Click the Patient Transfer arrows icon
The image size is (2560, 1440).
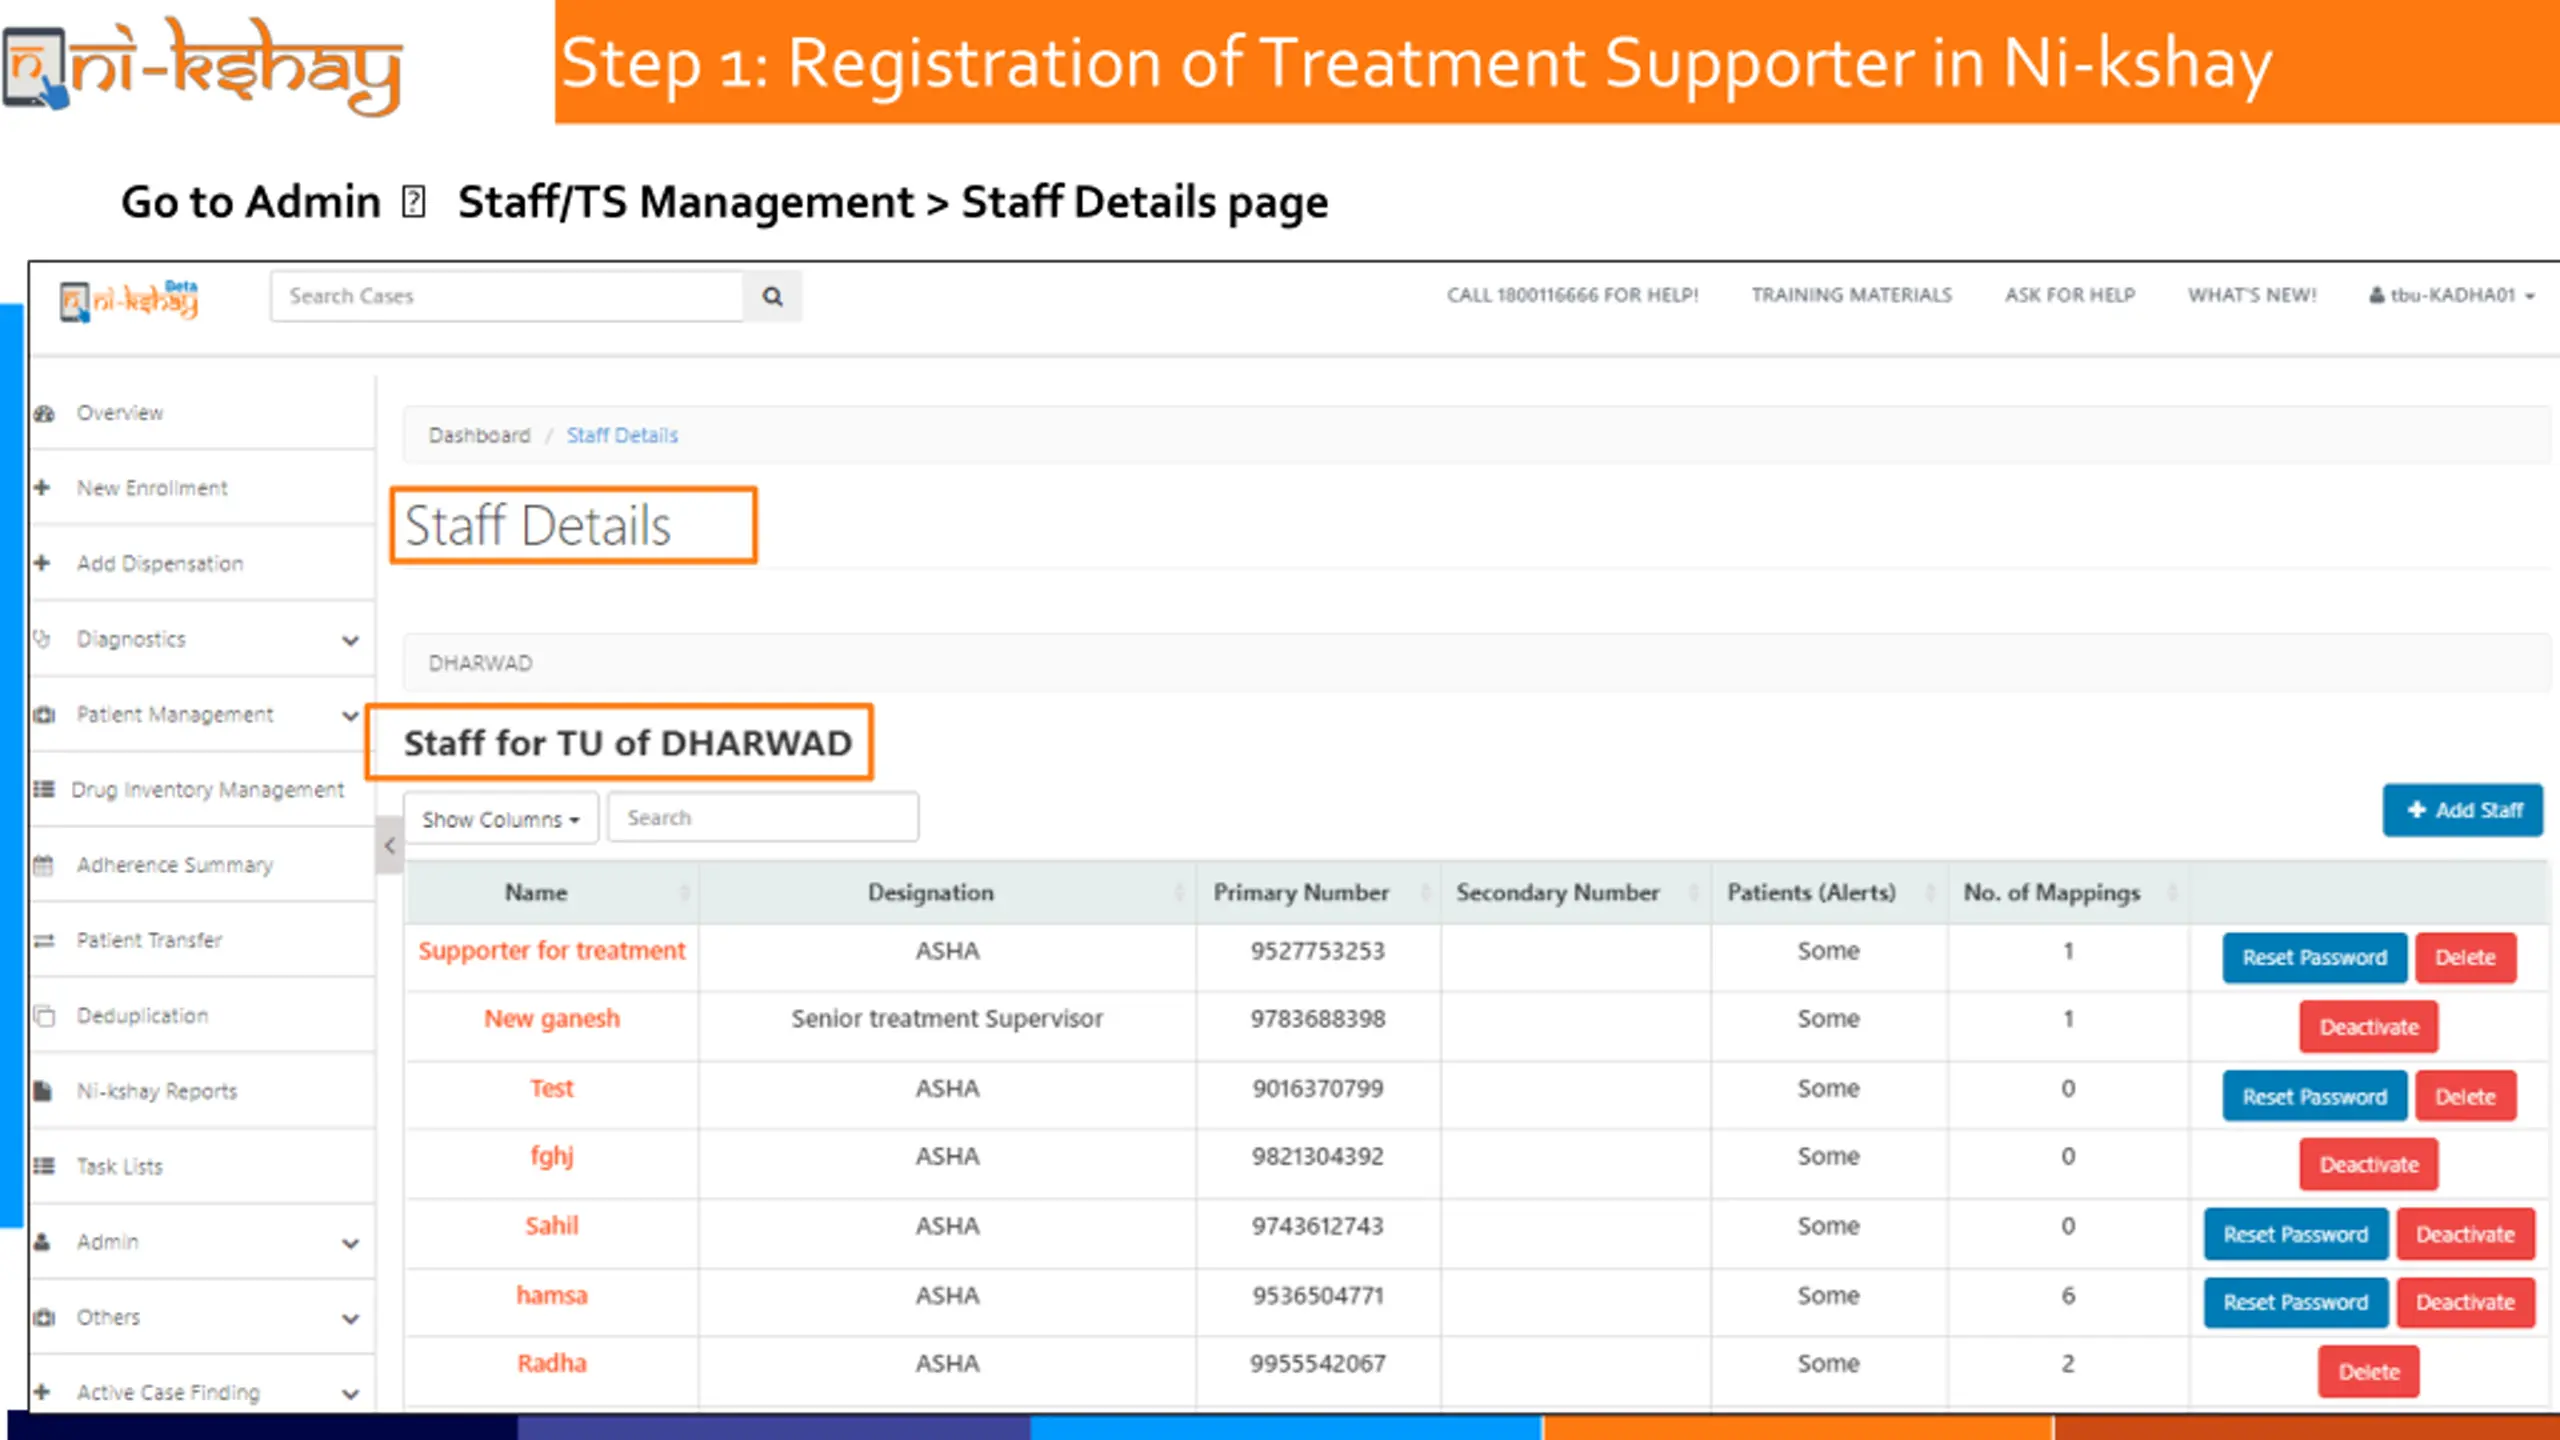point(44,940)
